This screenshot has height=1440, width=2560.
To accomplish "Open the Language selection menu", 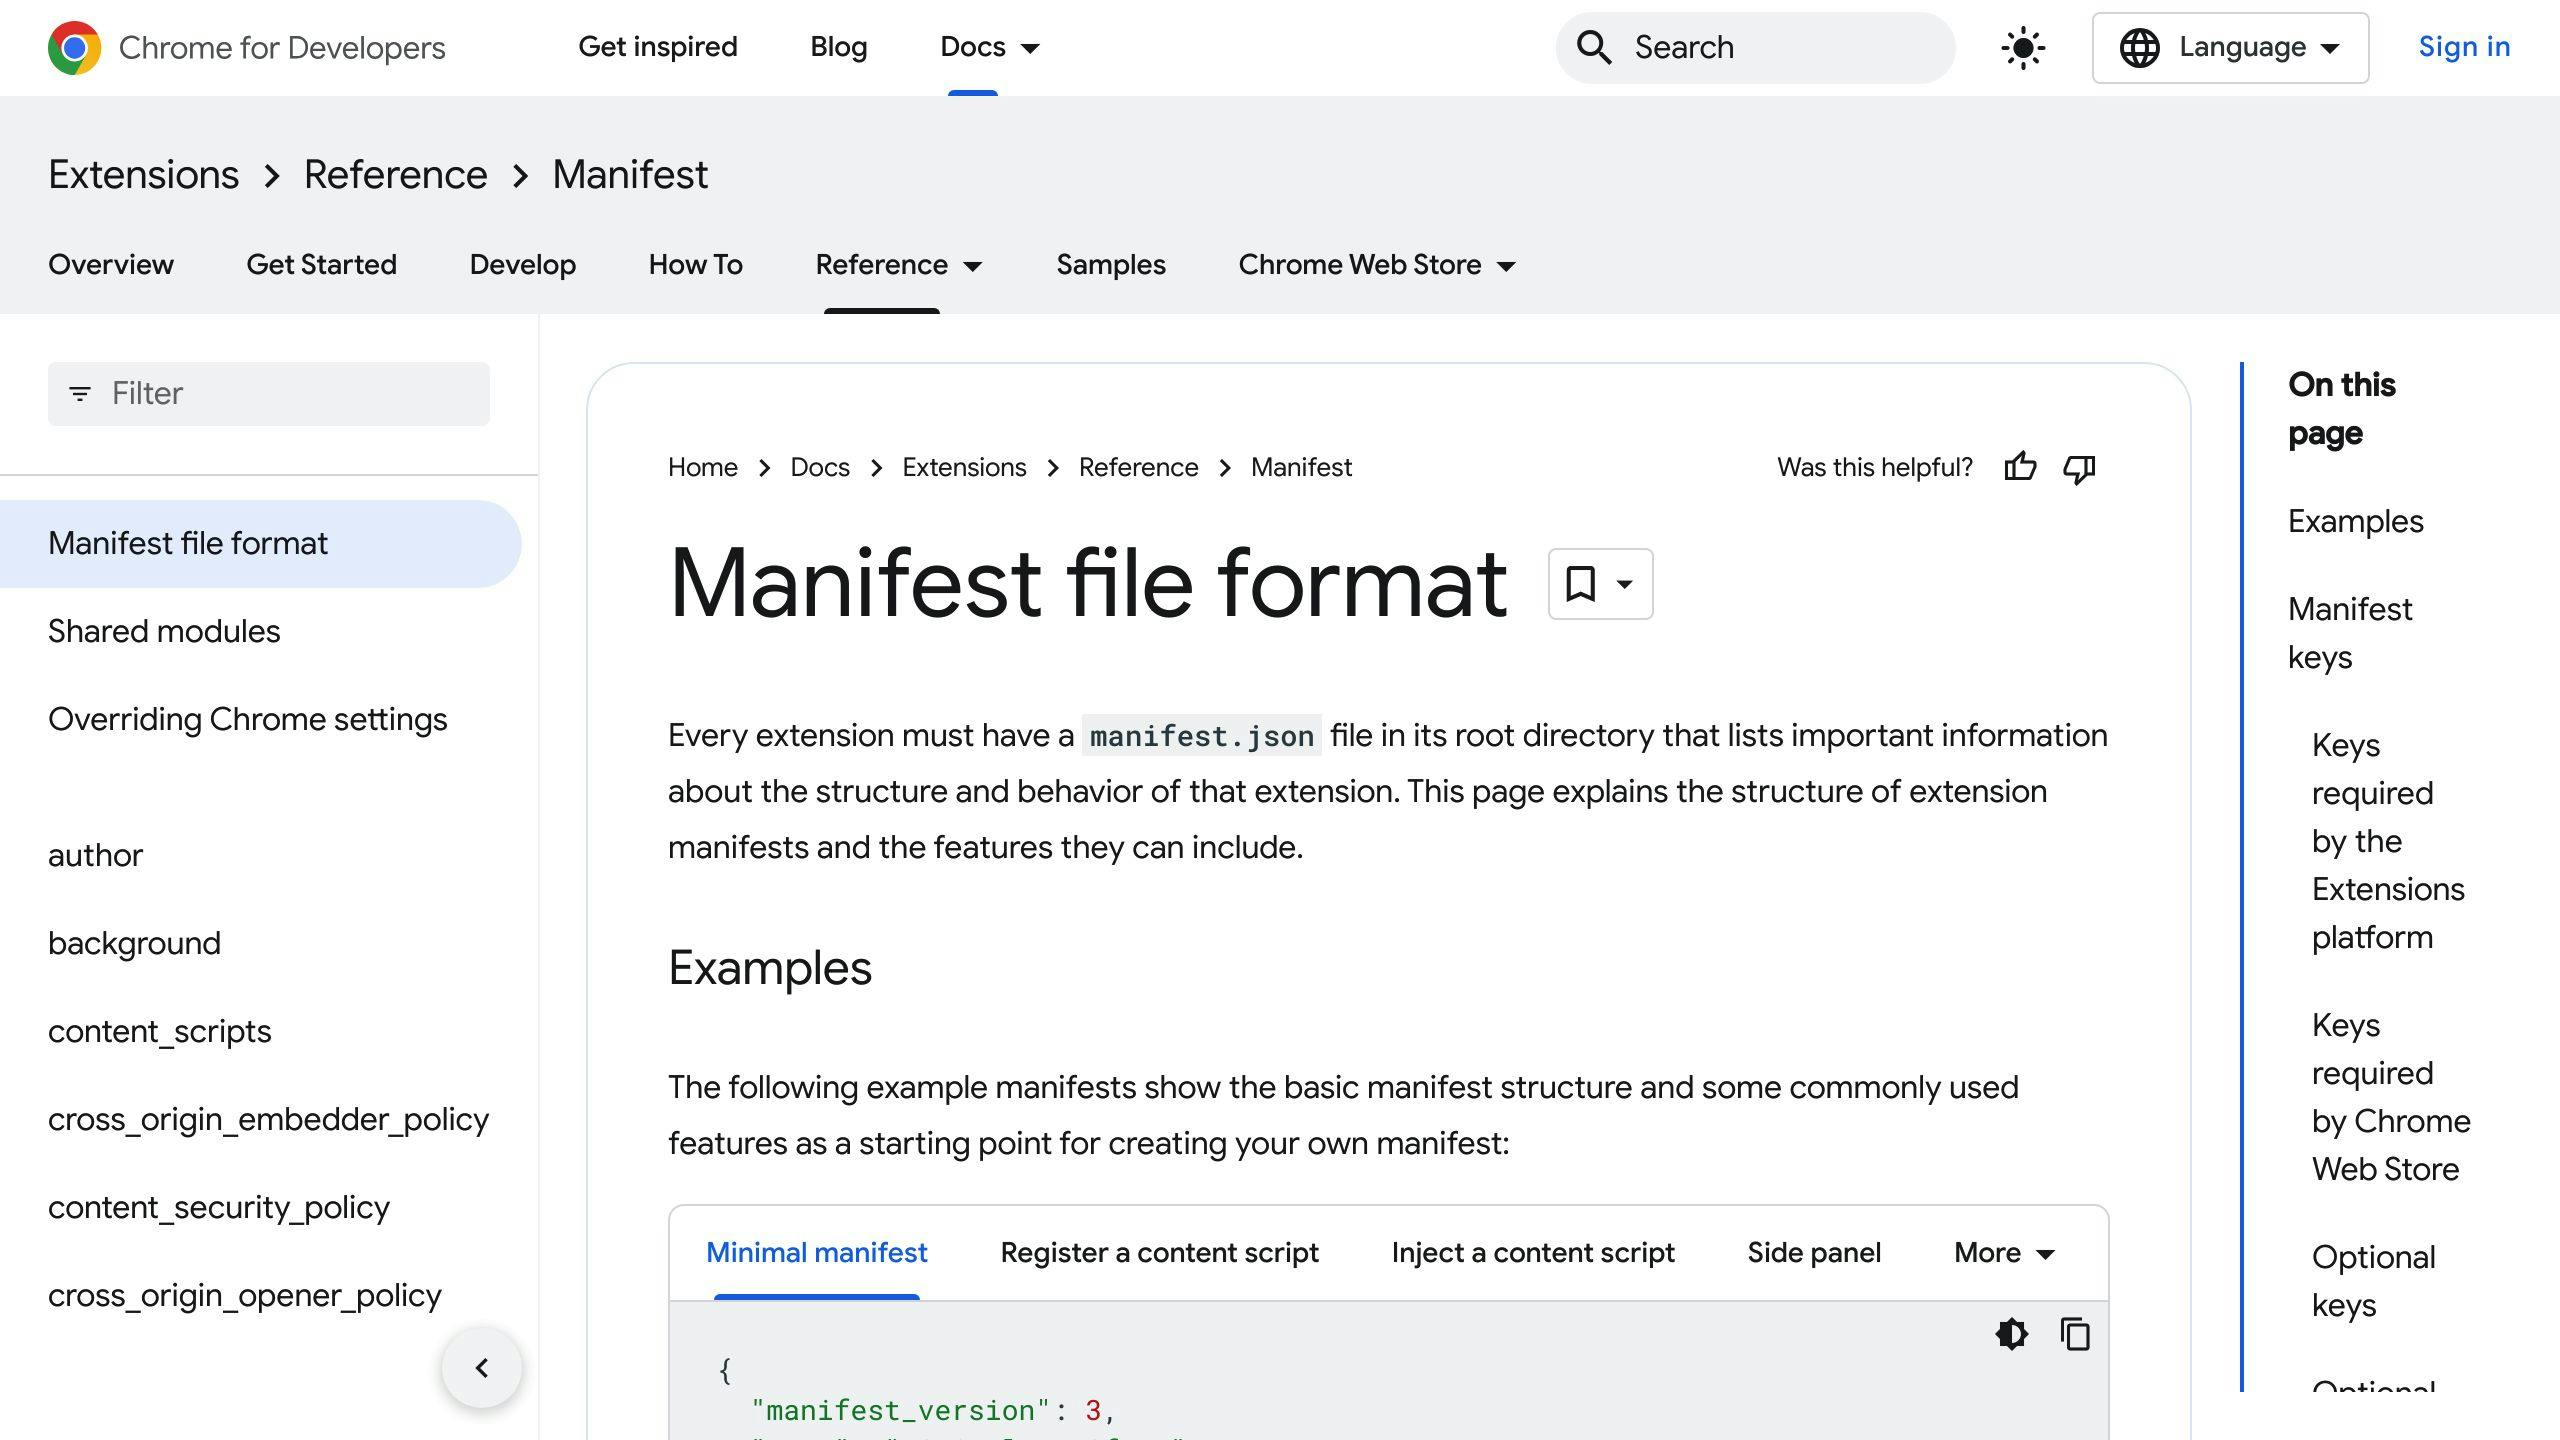I will [x=2230, y=47].
